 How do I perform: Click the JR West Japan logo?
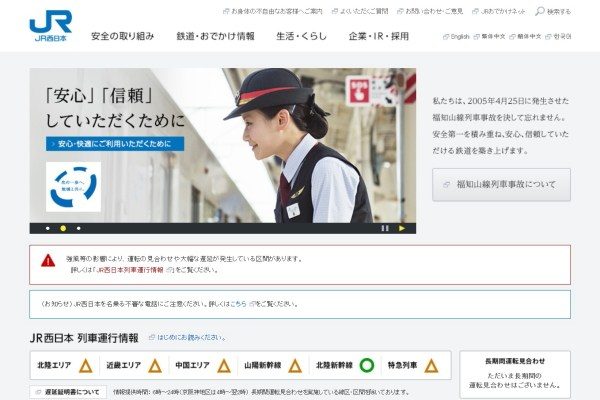[x=51, y=26]
